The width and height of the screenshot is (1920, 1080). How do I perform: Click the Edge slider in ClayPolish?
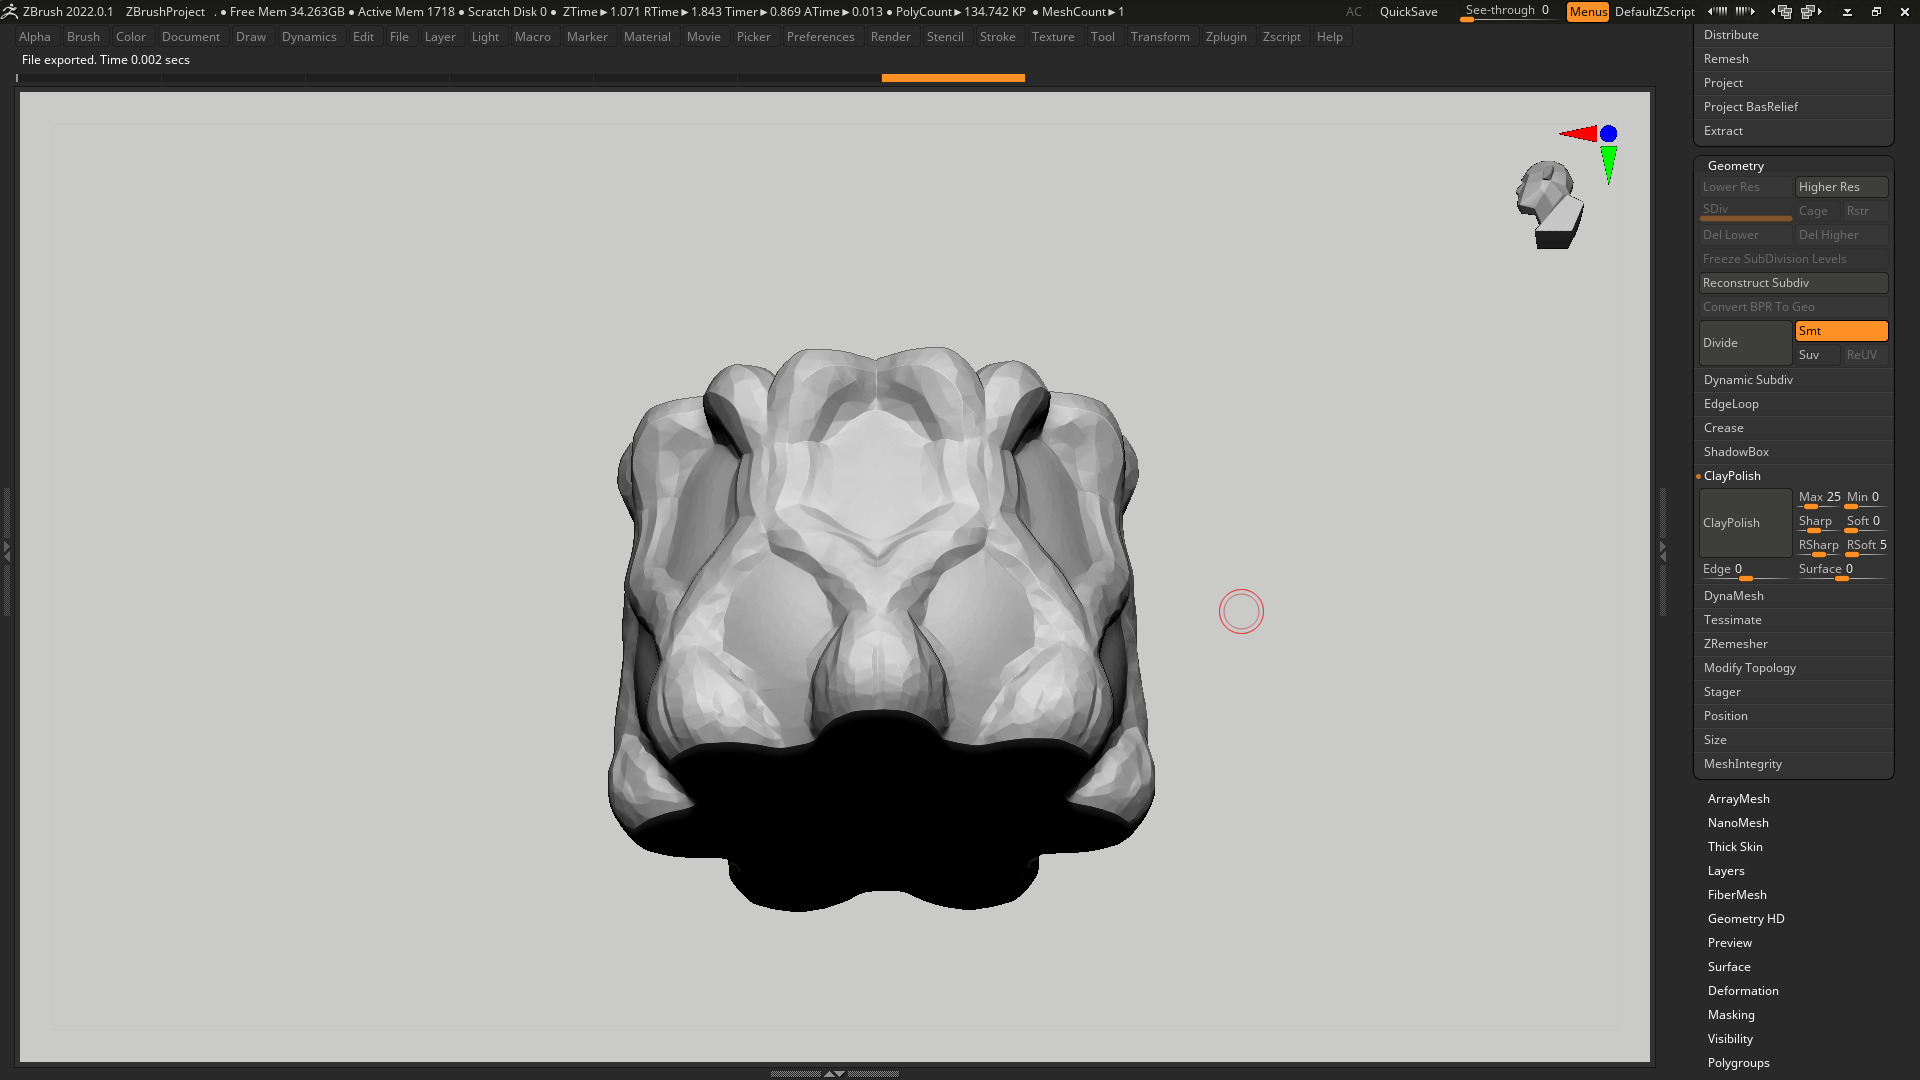click(x=1745, y=570)
